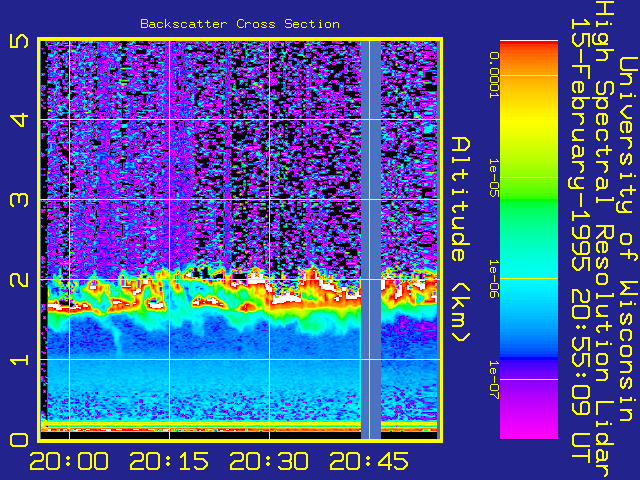Click the 20:15 time axis label
640x480 pixels.
(x=169, y=461)
